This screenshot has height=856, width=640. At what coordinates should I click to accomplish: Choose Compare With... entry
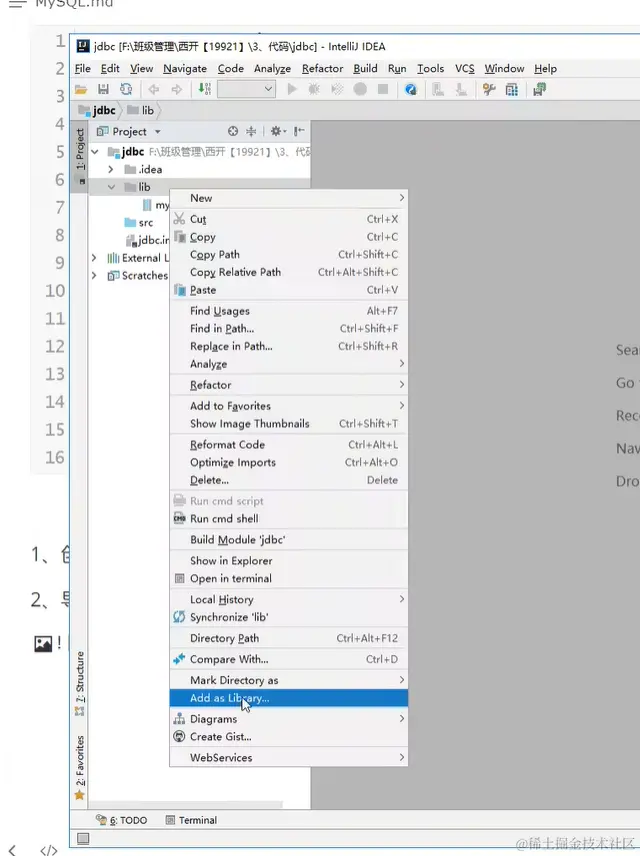point(288,659)
